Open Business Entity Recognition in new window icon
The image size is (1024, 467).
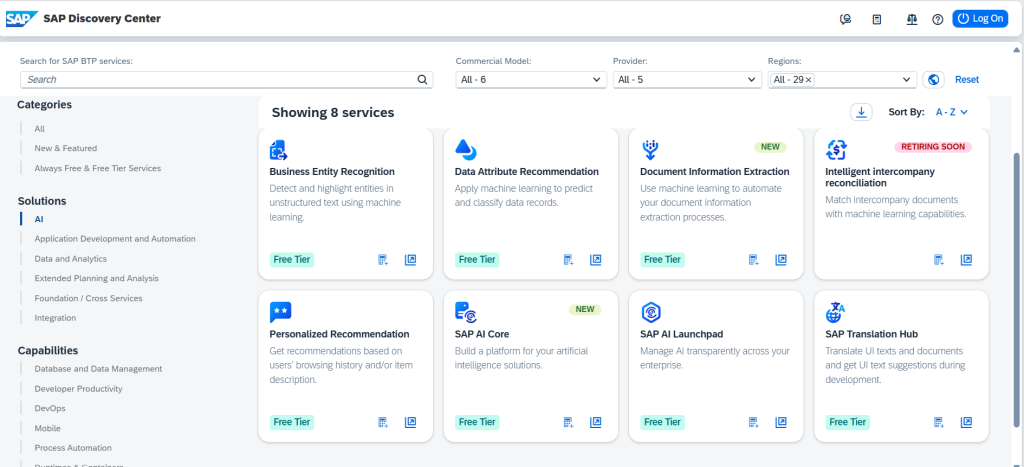410,260
